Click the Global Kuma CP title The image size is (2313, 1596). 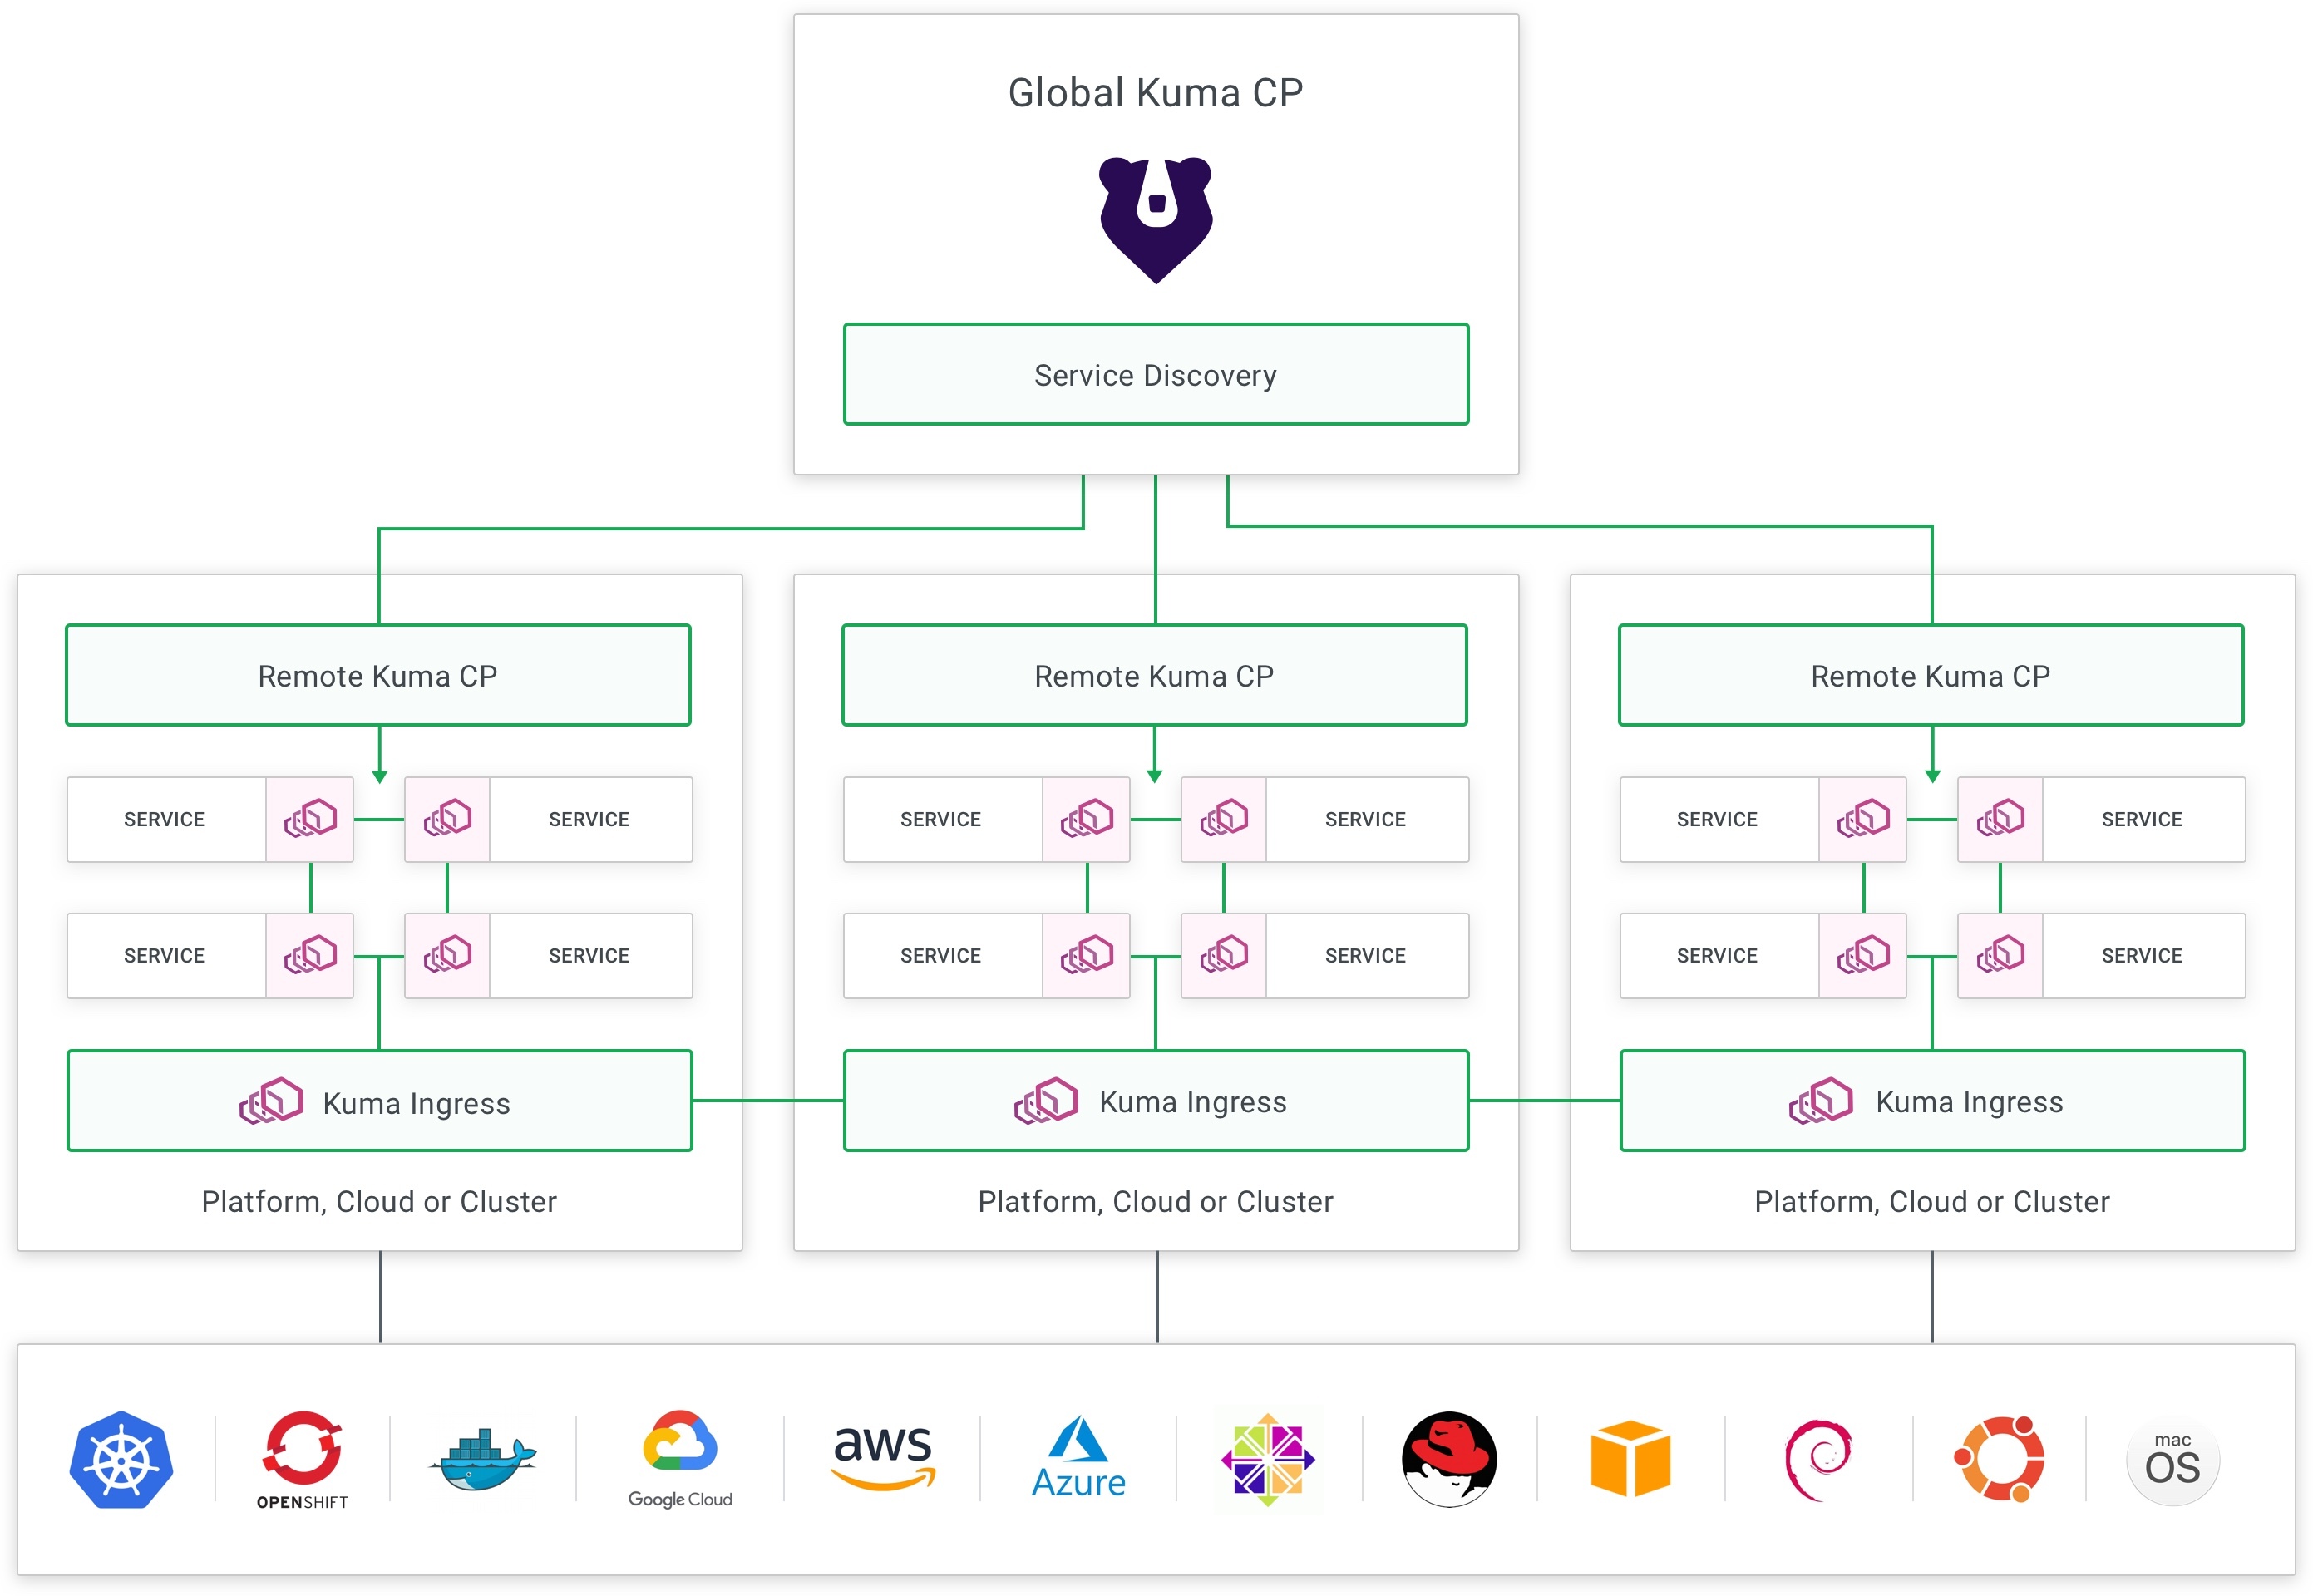pos(1155,93)
